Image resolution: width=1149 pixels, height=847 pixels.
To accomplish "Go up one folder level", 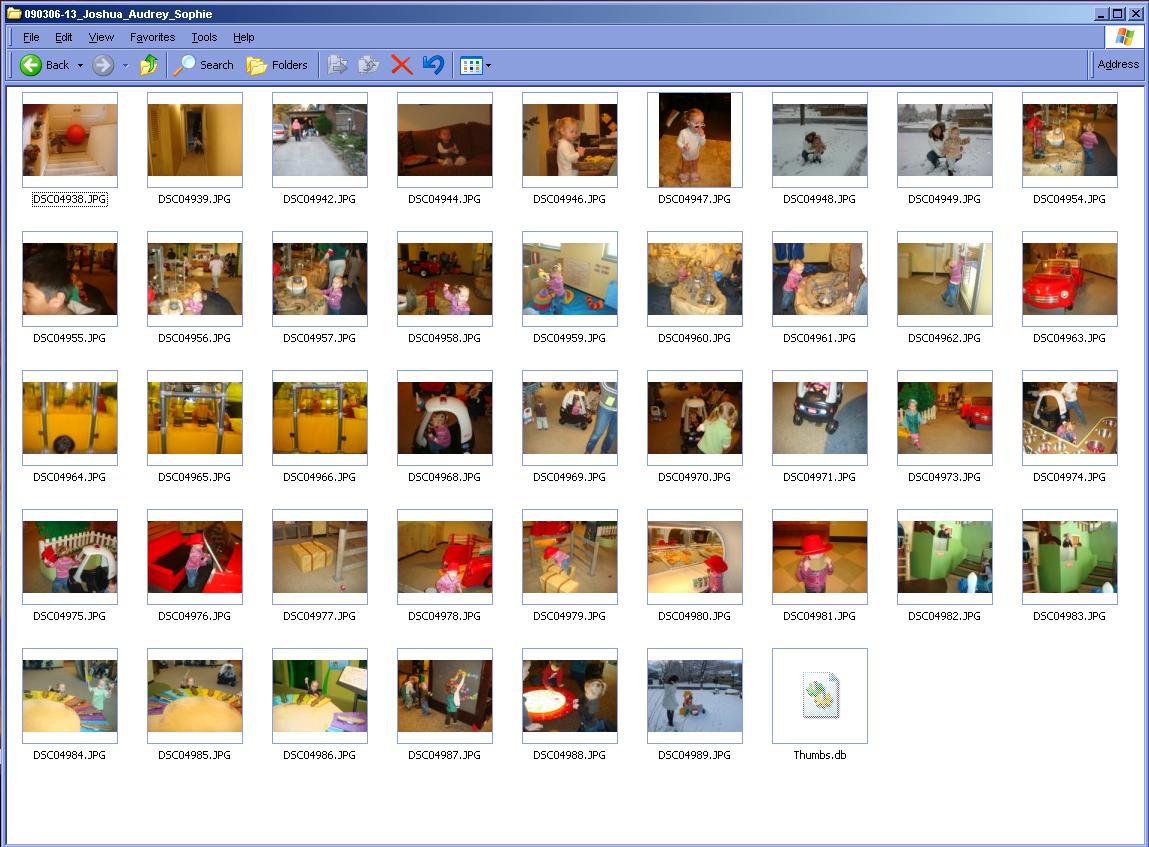I will (149, 65).
